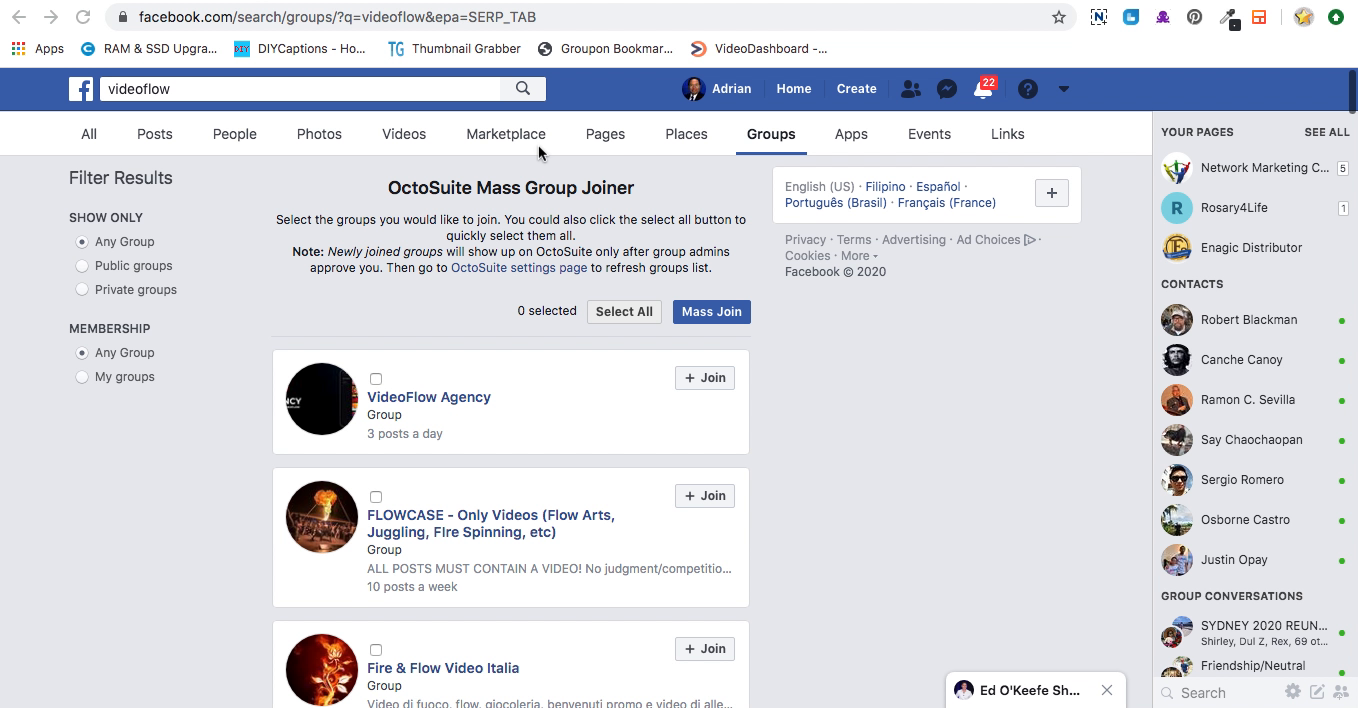The height and width of the screenshot is (708, 1358).
Task: Tick the VideoFlow Agency checkbox
Action: (376, 379)
